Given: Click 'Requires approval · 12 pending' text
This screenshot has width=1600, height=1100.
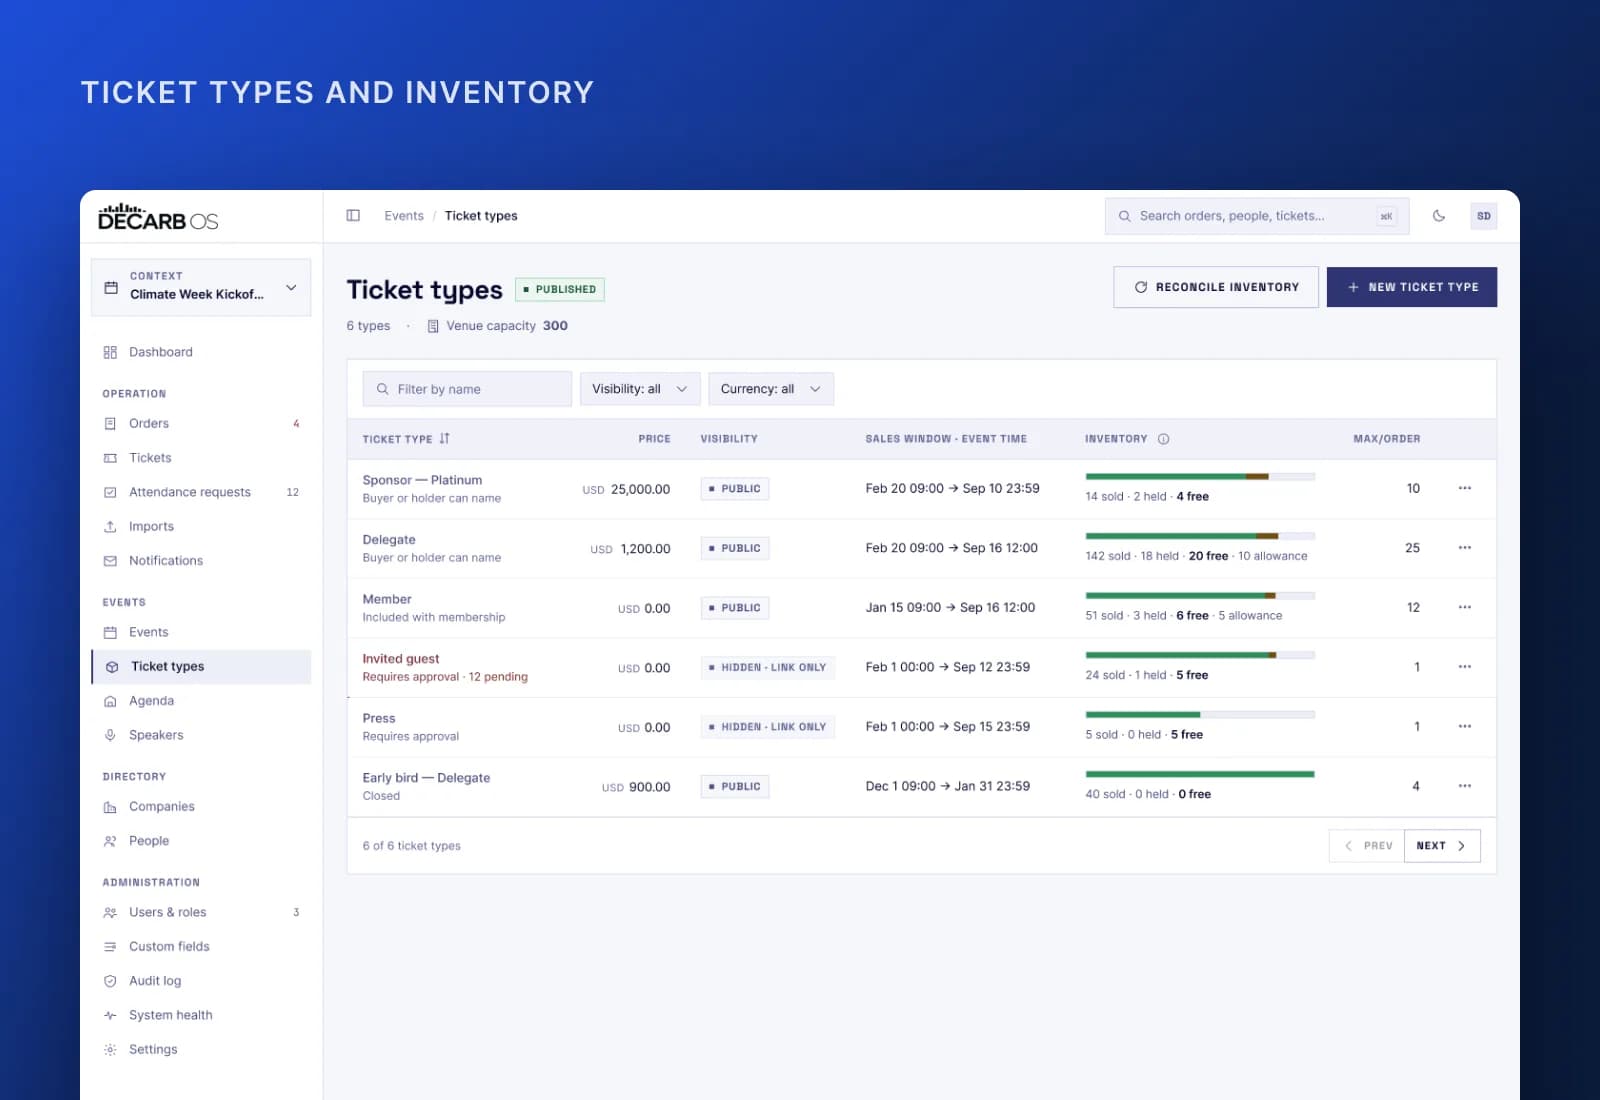Looking at the screenshot, I should tap(445, 677).
